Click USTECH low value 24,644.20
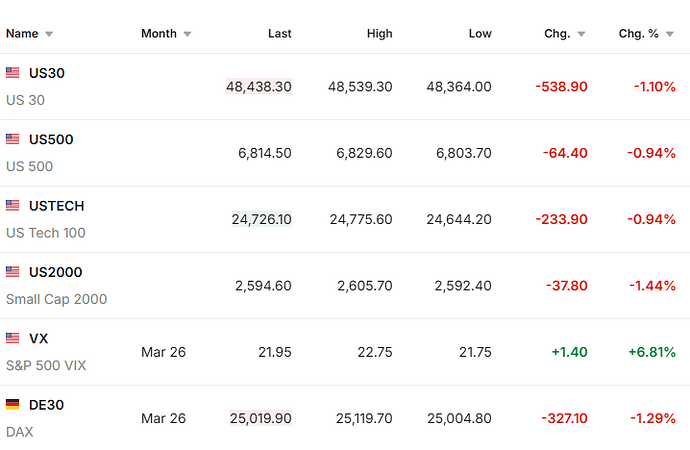690x450 pixels. coord(459,220)
